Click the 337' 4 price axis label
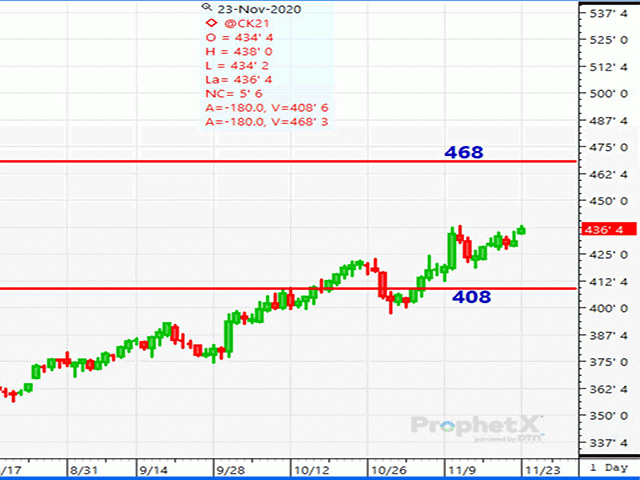The width and height of the screenshot is (640, 480). click(x=608, y=442)
